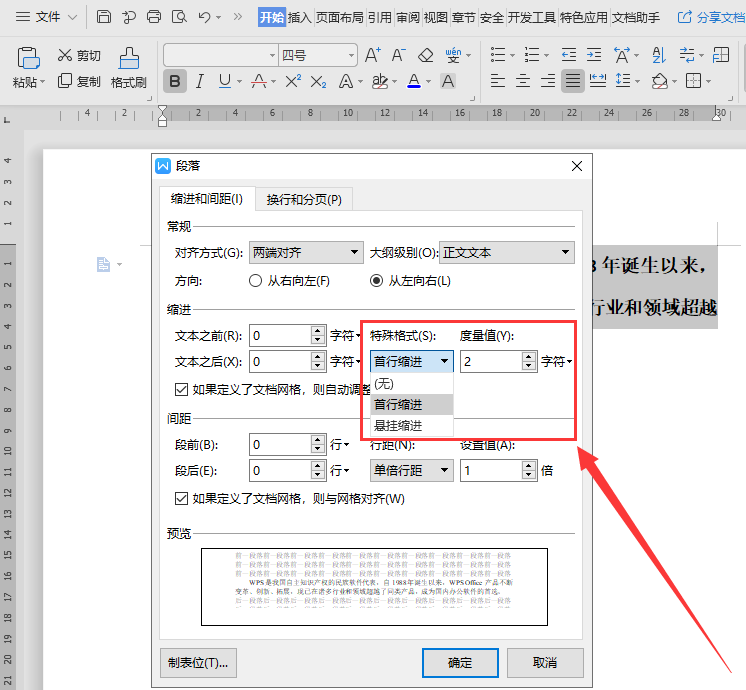Increase font size with A+ icon
746x690 pixels.
click(373, 55)
